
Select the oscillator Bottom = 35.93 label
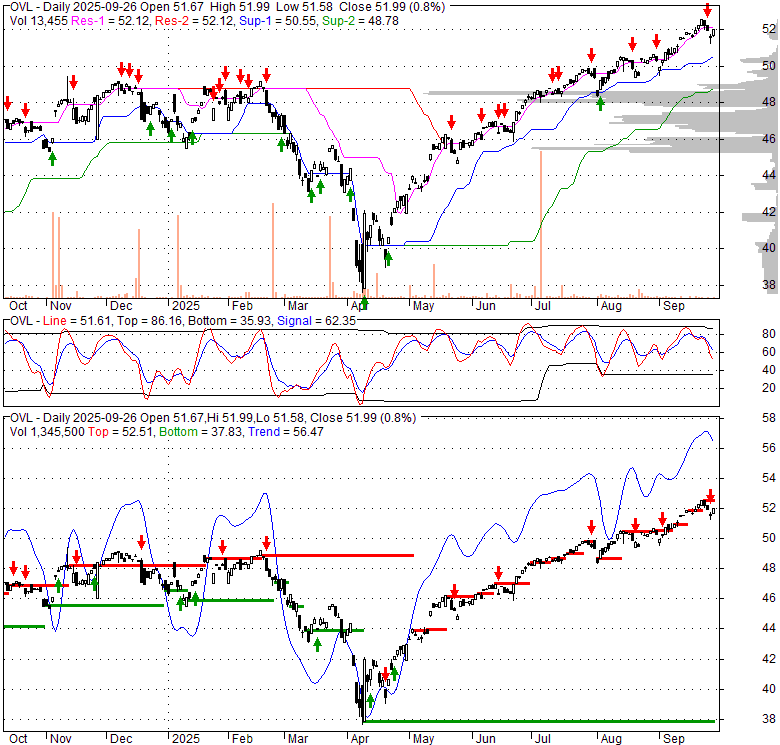pos(229,321)
